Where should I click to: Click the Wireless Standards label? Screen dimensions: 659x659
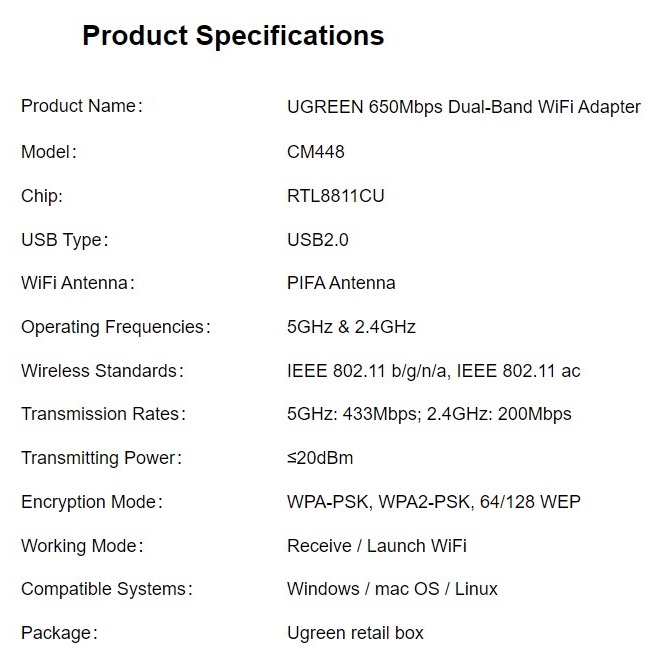pos(102,371)
